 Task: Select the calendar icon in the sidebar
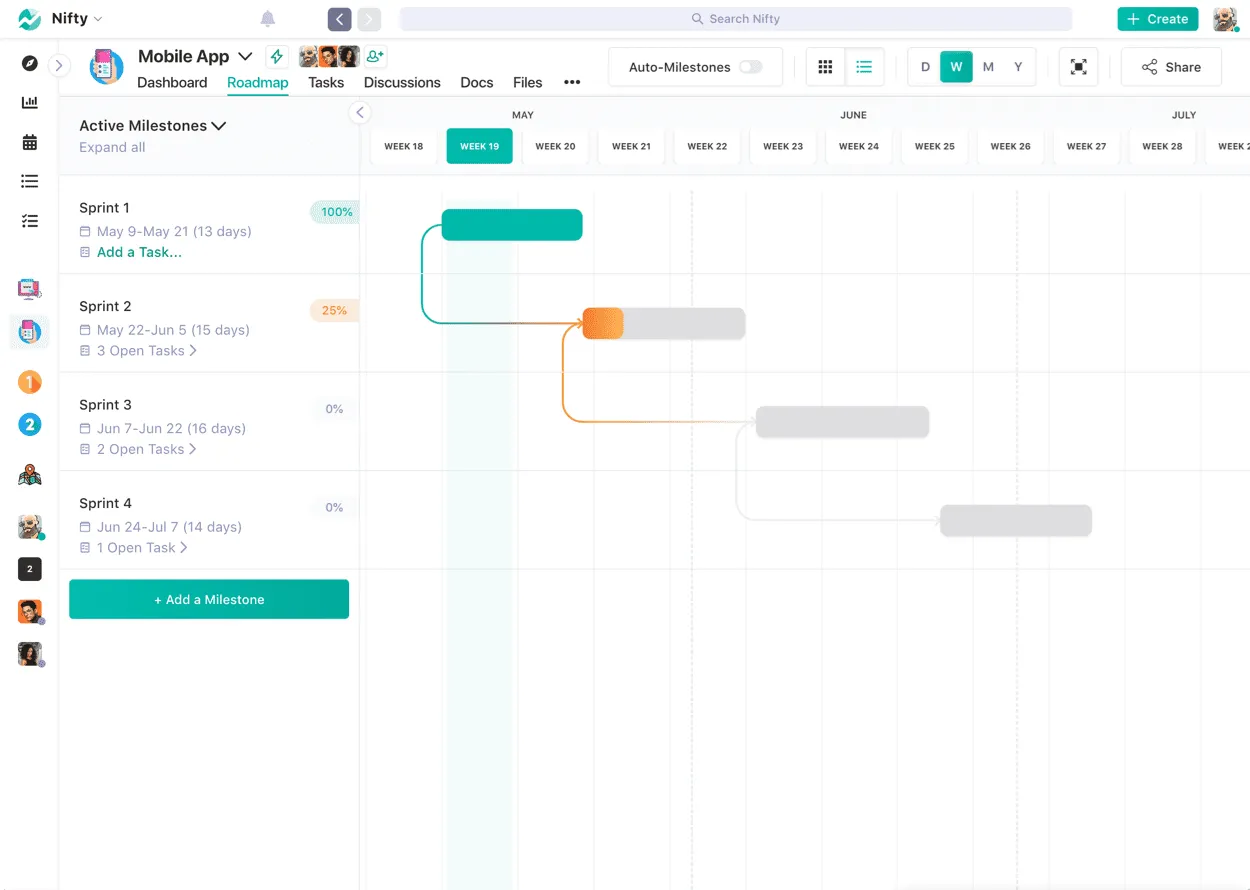(x=29, y=141)
